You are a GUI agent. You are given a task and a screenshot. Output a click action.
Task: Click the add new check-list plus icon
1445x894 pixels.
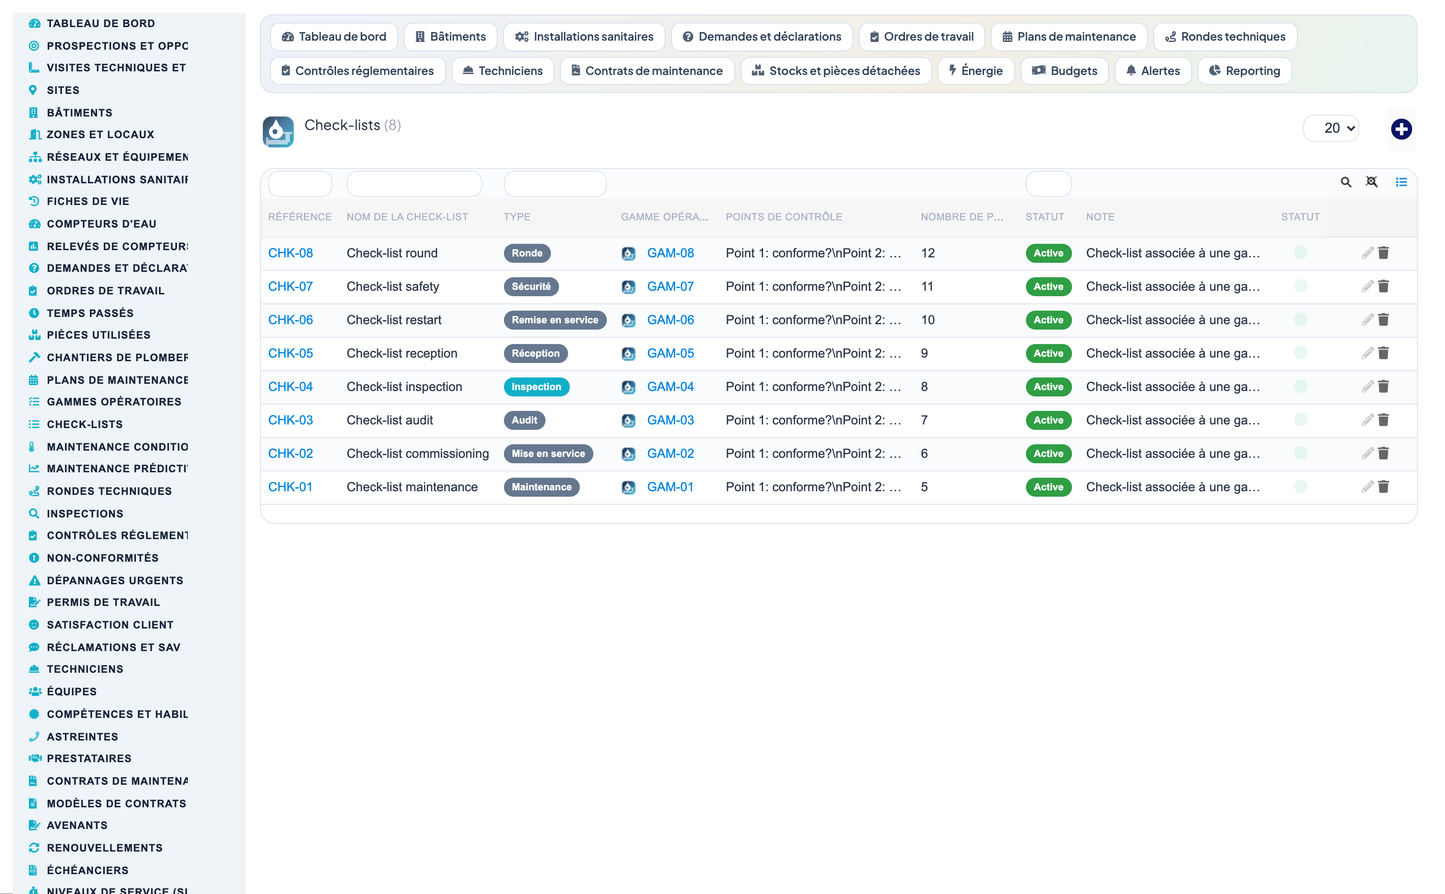tap(1401, 129)
